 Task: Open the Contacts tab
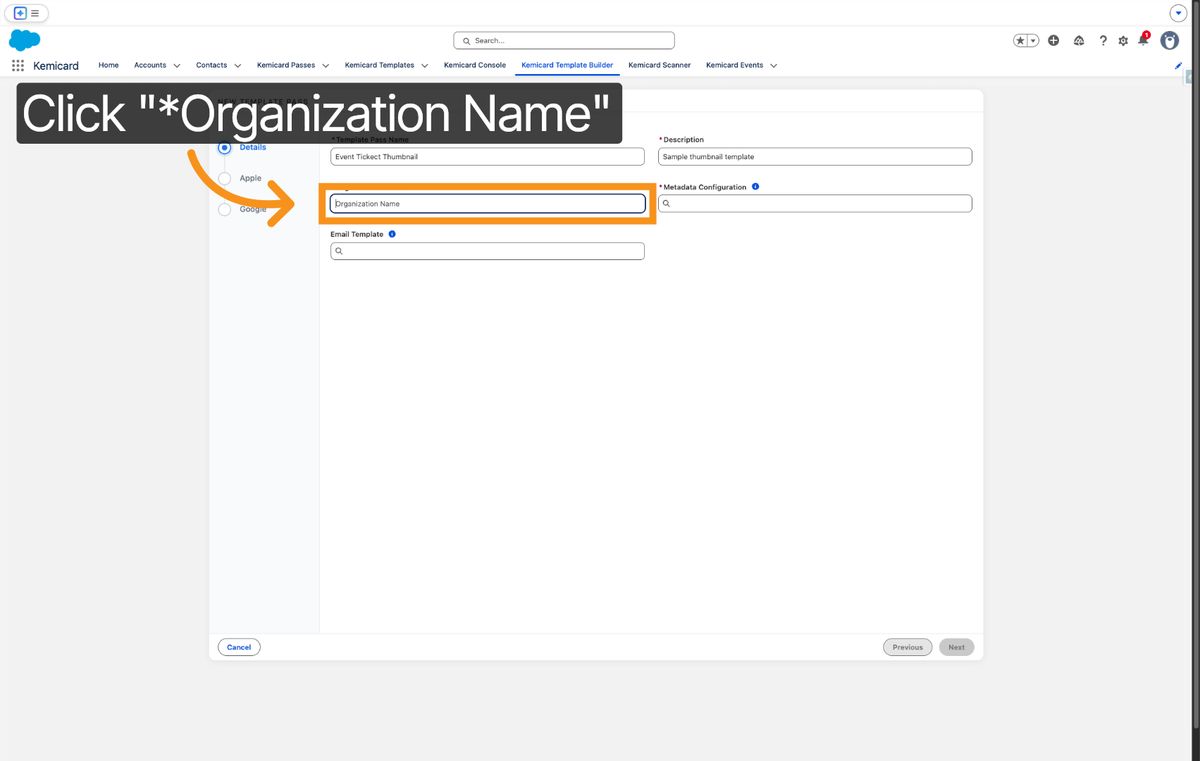click(x=212, y=65)
